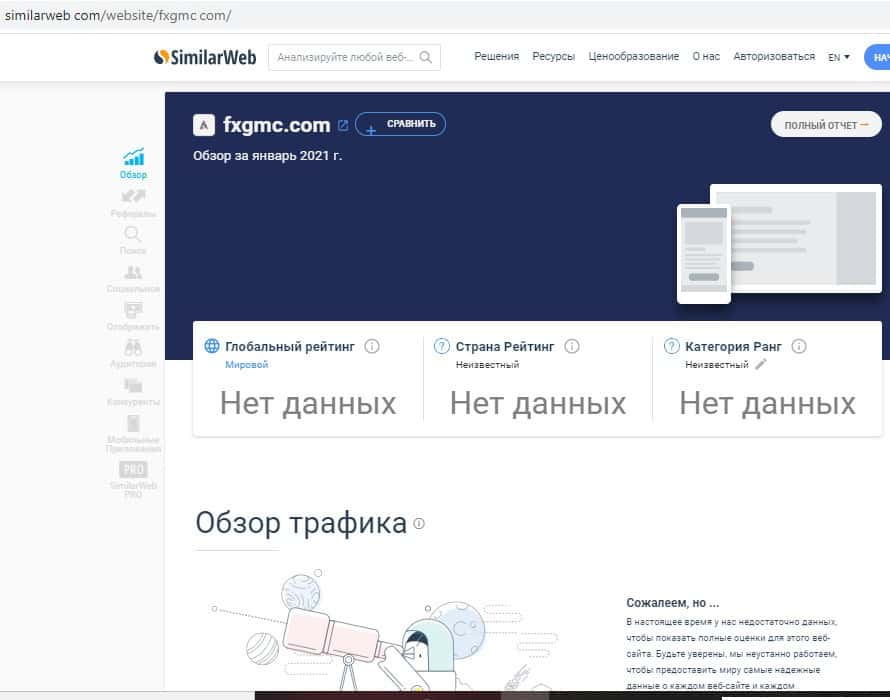This screenshot has width=890, height=700.
Task: Click the search magnifier icon
Action: (x=425, y=57)
